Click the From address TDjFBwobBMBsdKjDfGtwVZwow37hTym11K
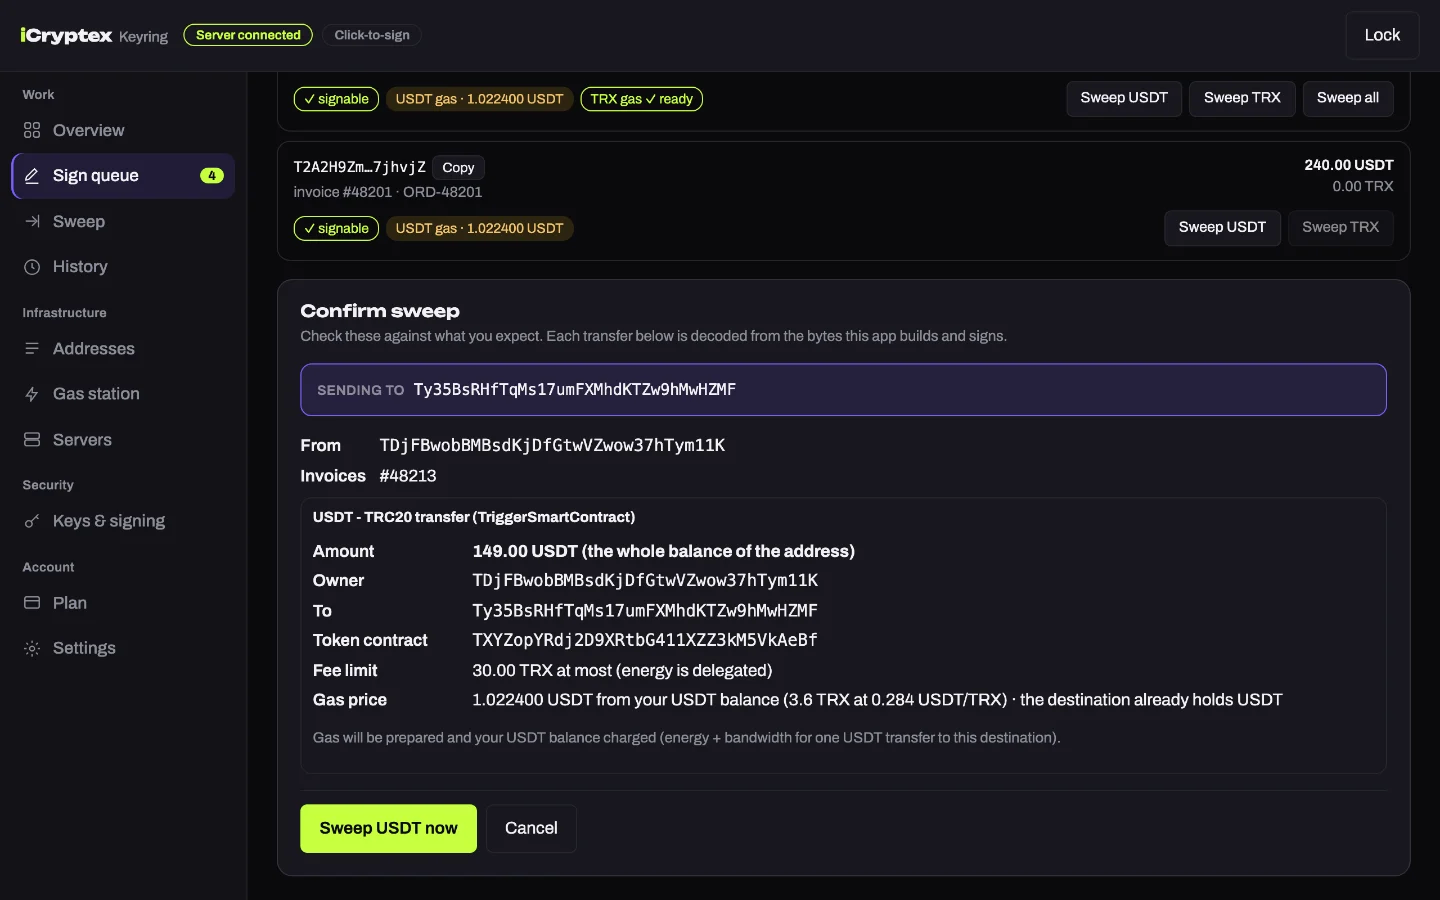 (x=552, y=445)
